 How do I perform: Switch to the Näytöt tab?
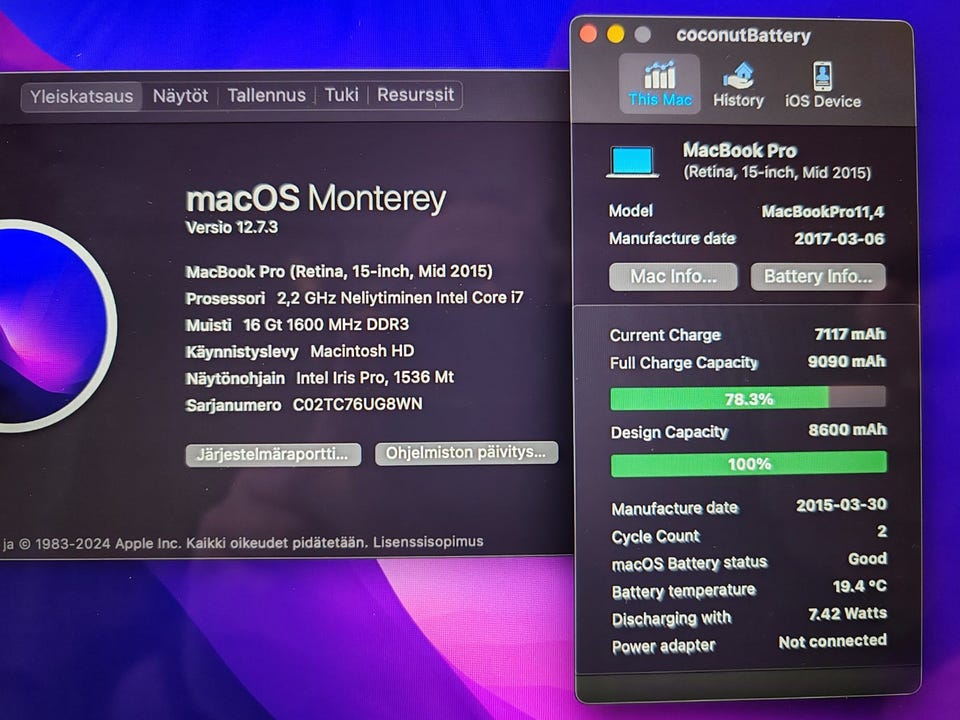[x=180, y=96]
